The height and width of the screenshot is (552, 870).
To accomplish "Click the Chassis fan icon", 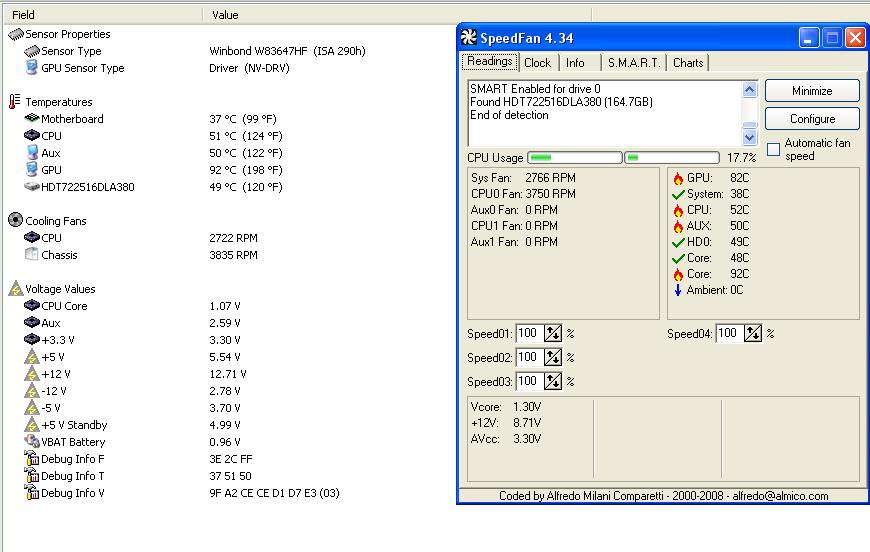I will pos(32,254).
